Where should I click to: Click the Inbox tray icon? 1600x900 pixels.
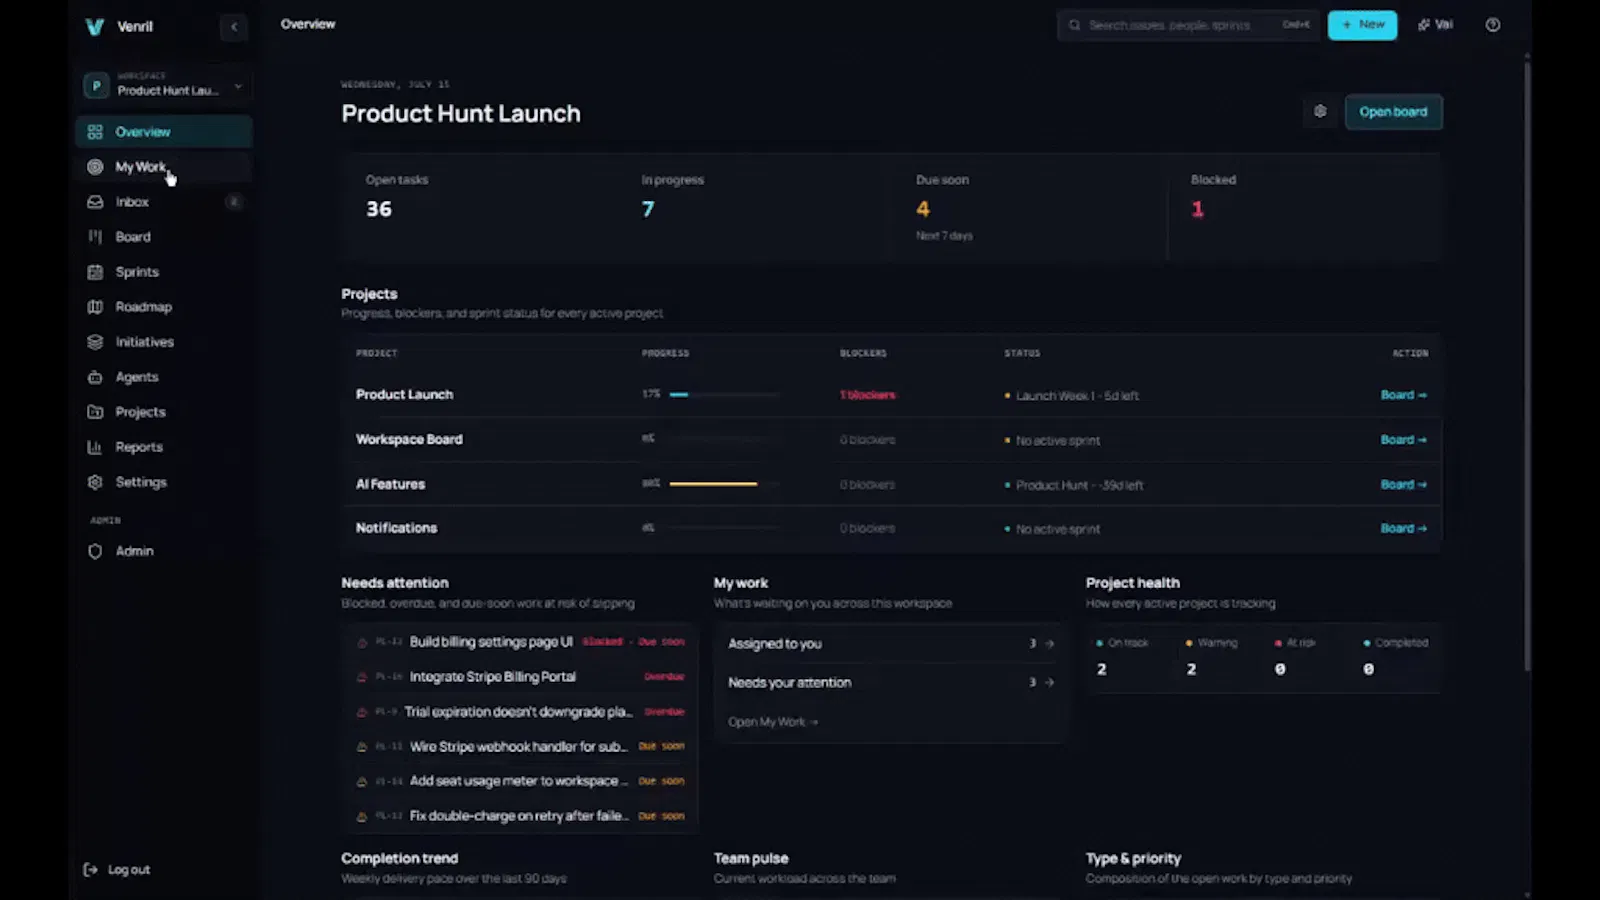95,202
